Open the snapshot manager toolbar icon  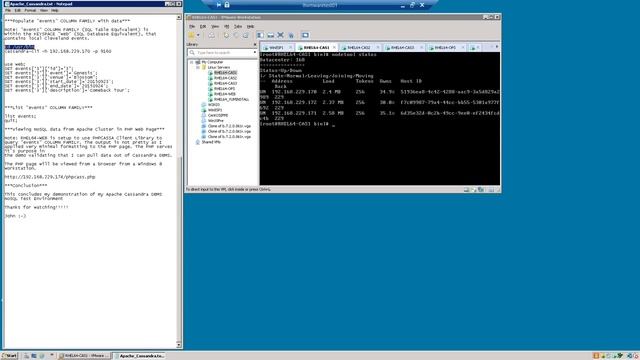[245, 36]
